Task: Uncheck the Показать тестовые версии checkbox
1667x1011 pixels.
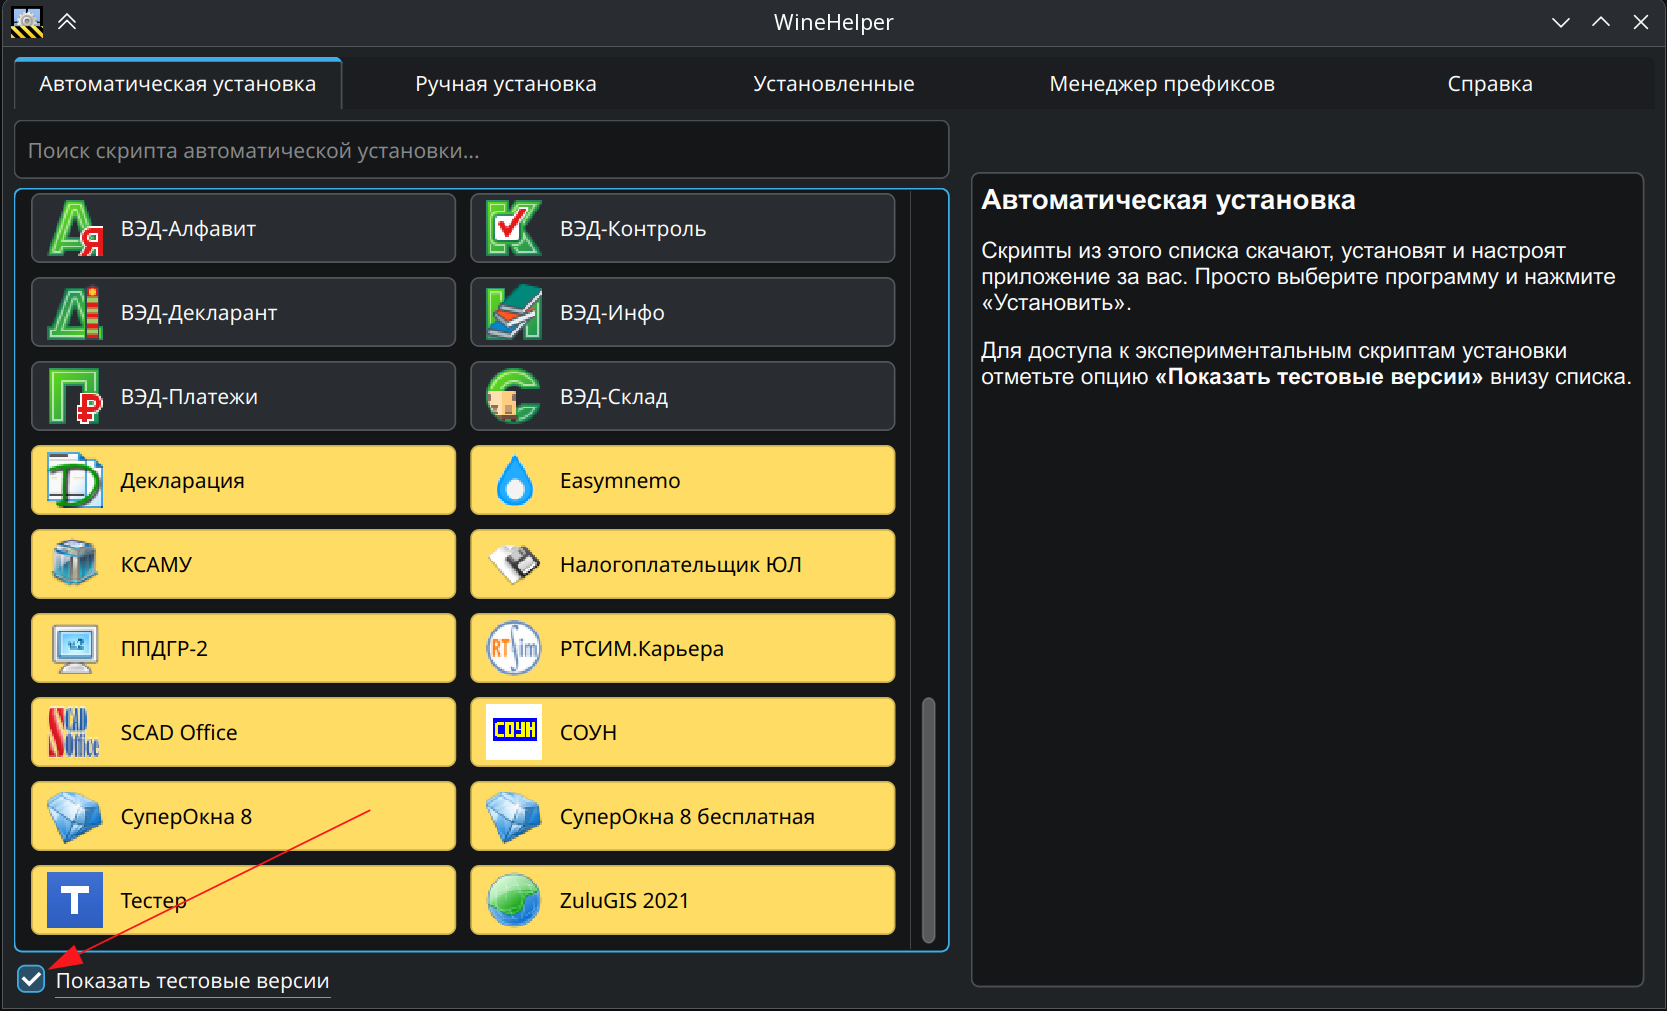Action: pos(31,979)
